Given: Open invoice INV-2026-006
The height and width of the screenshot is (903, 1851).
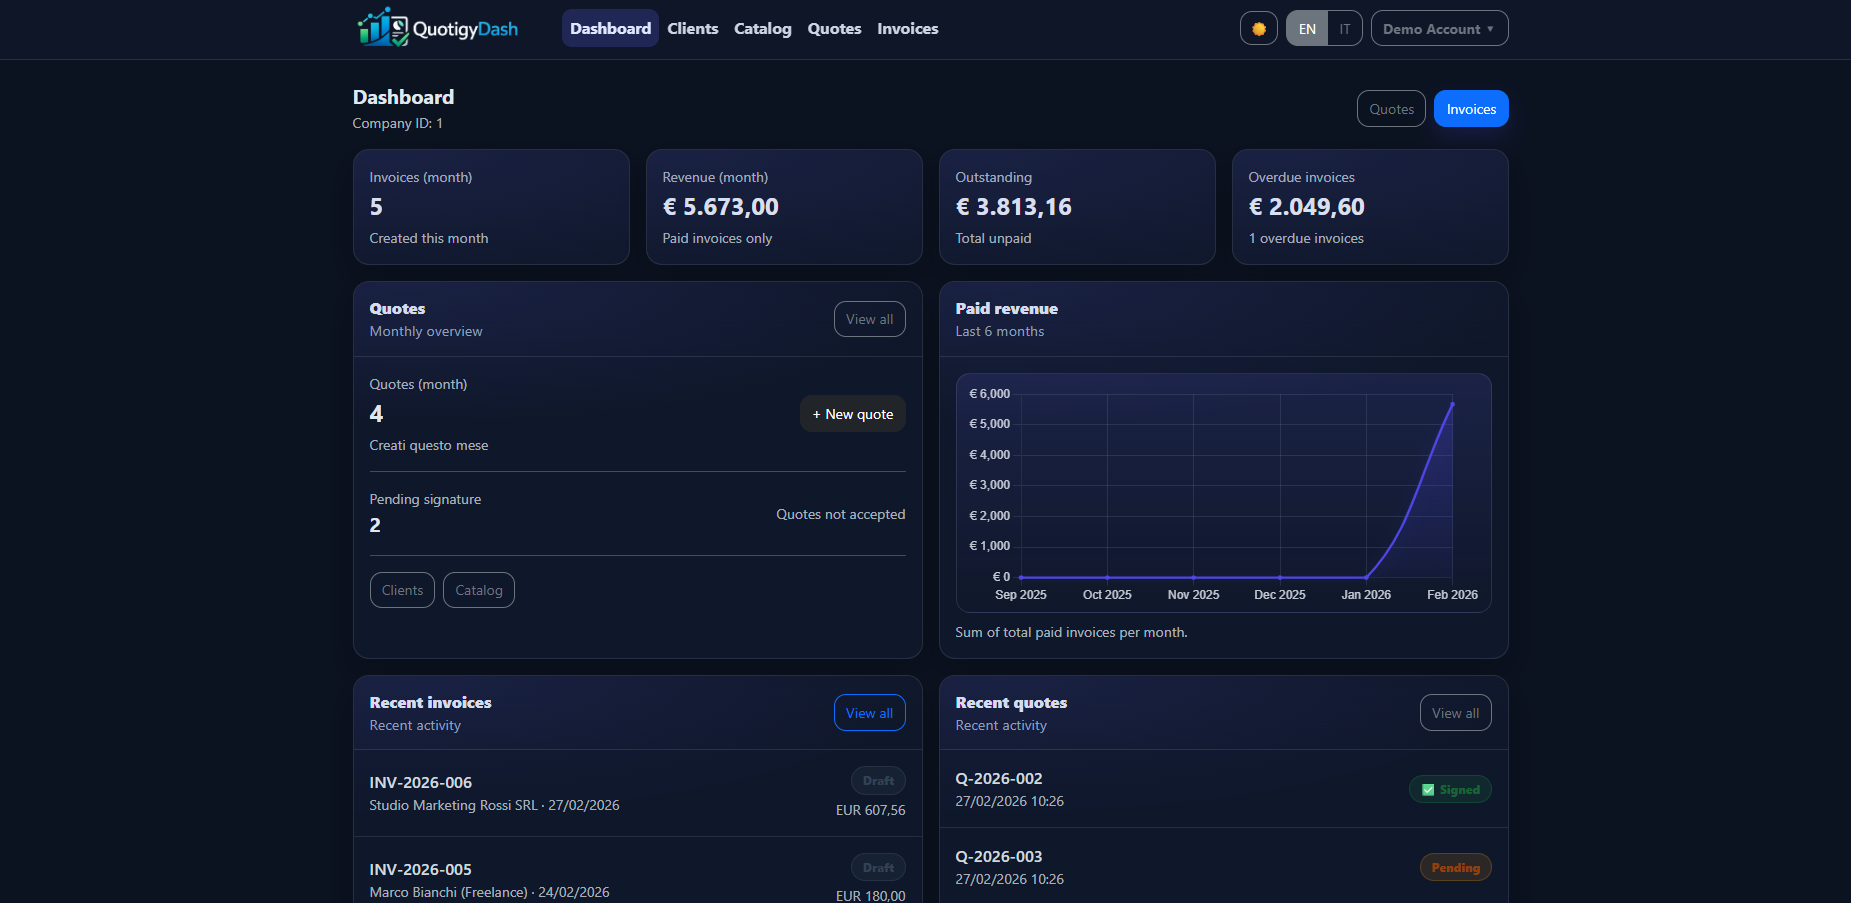Looking at the screenshot, I should pyautogui.click(x=637, y=793).
